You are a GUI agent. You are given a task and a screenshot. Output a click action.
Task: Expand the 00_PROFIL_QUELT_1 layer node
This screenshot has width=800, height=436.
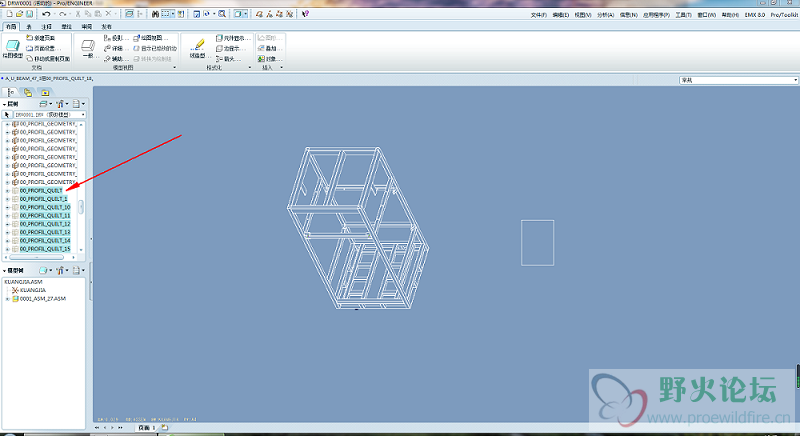point(7,199)
